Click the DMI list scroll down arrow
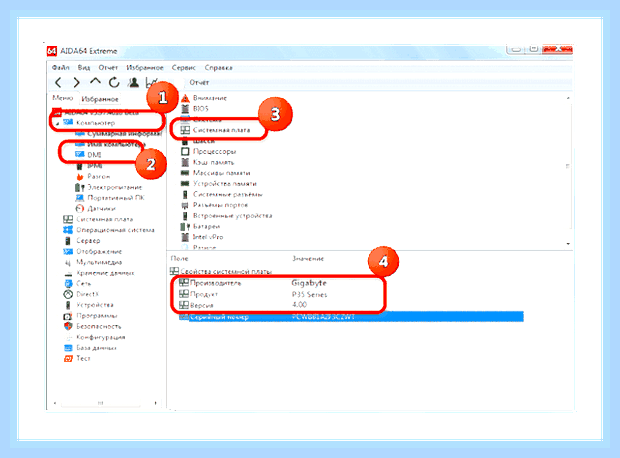Screen dimensions: 620x458 pos(568,244)
